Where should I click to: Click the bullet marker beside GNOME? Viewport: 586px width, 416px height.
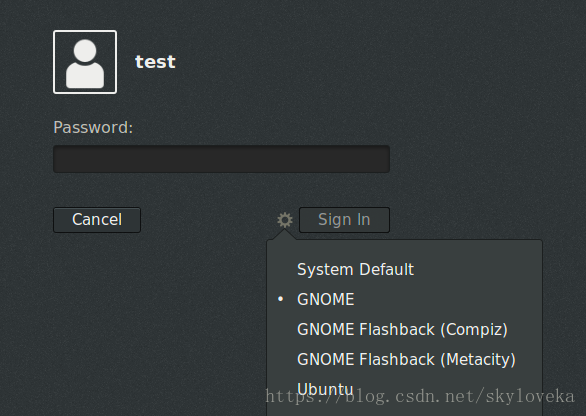[x=281, y=299]
